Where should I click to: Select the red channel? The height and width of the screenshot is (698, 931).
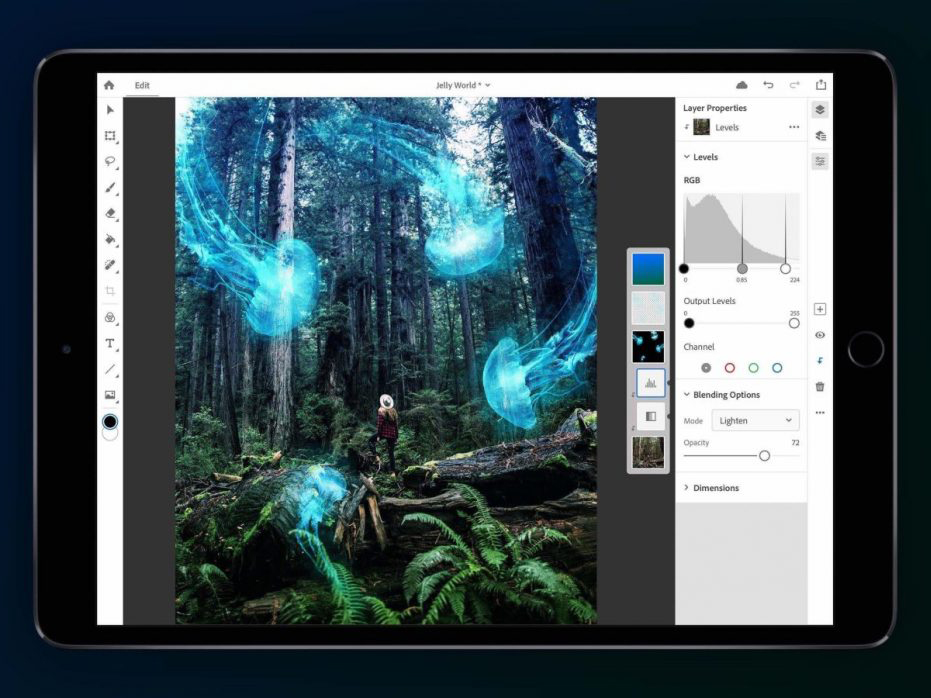pyautogui.click(x=730, y=368)
